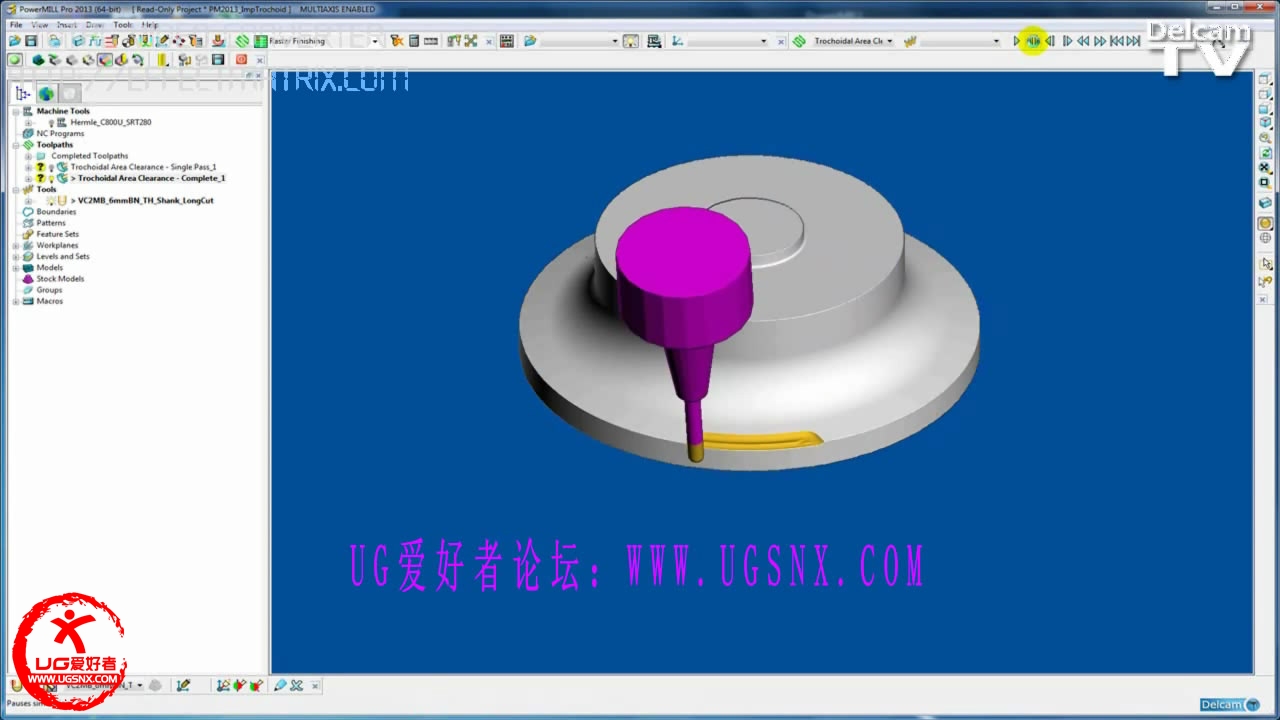Viewport: 1280px width, 720px height.
Task: Click the Save Project disk icon
Action: coord(31,41)
